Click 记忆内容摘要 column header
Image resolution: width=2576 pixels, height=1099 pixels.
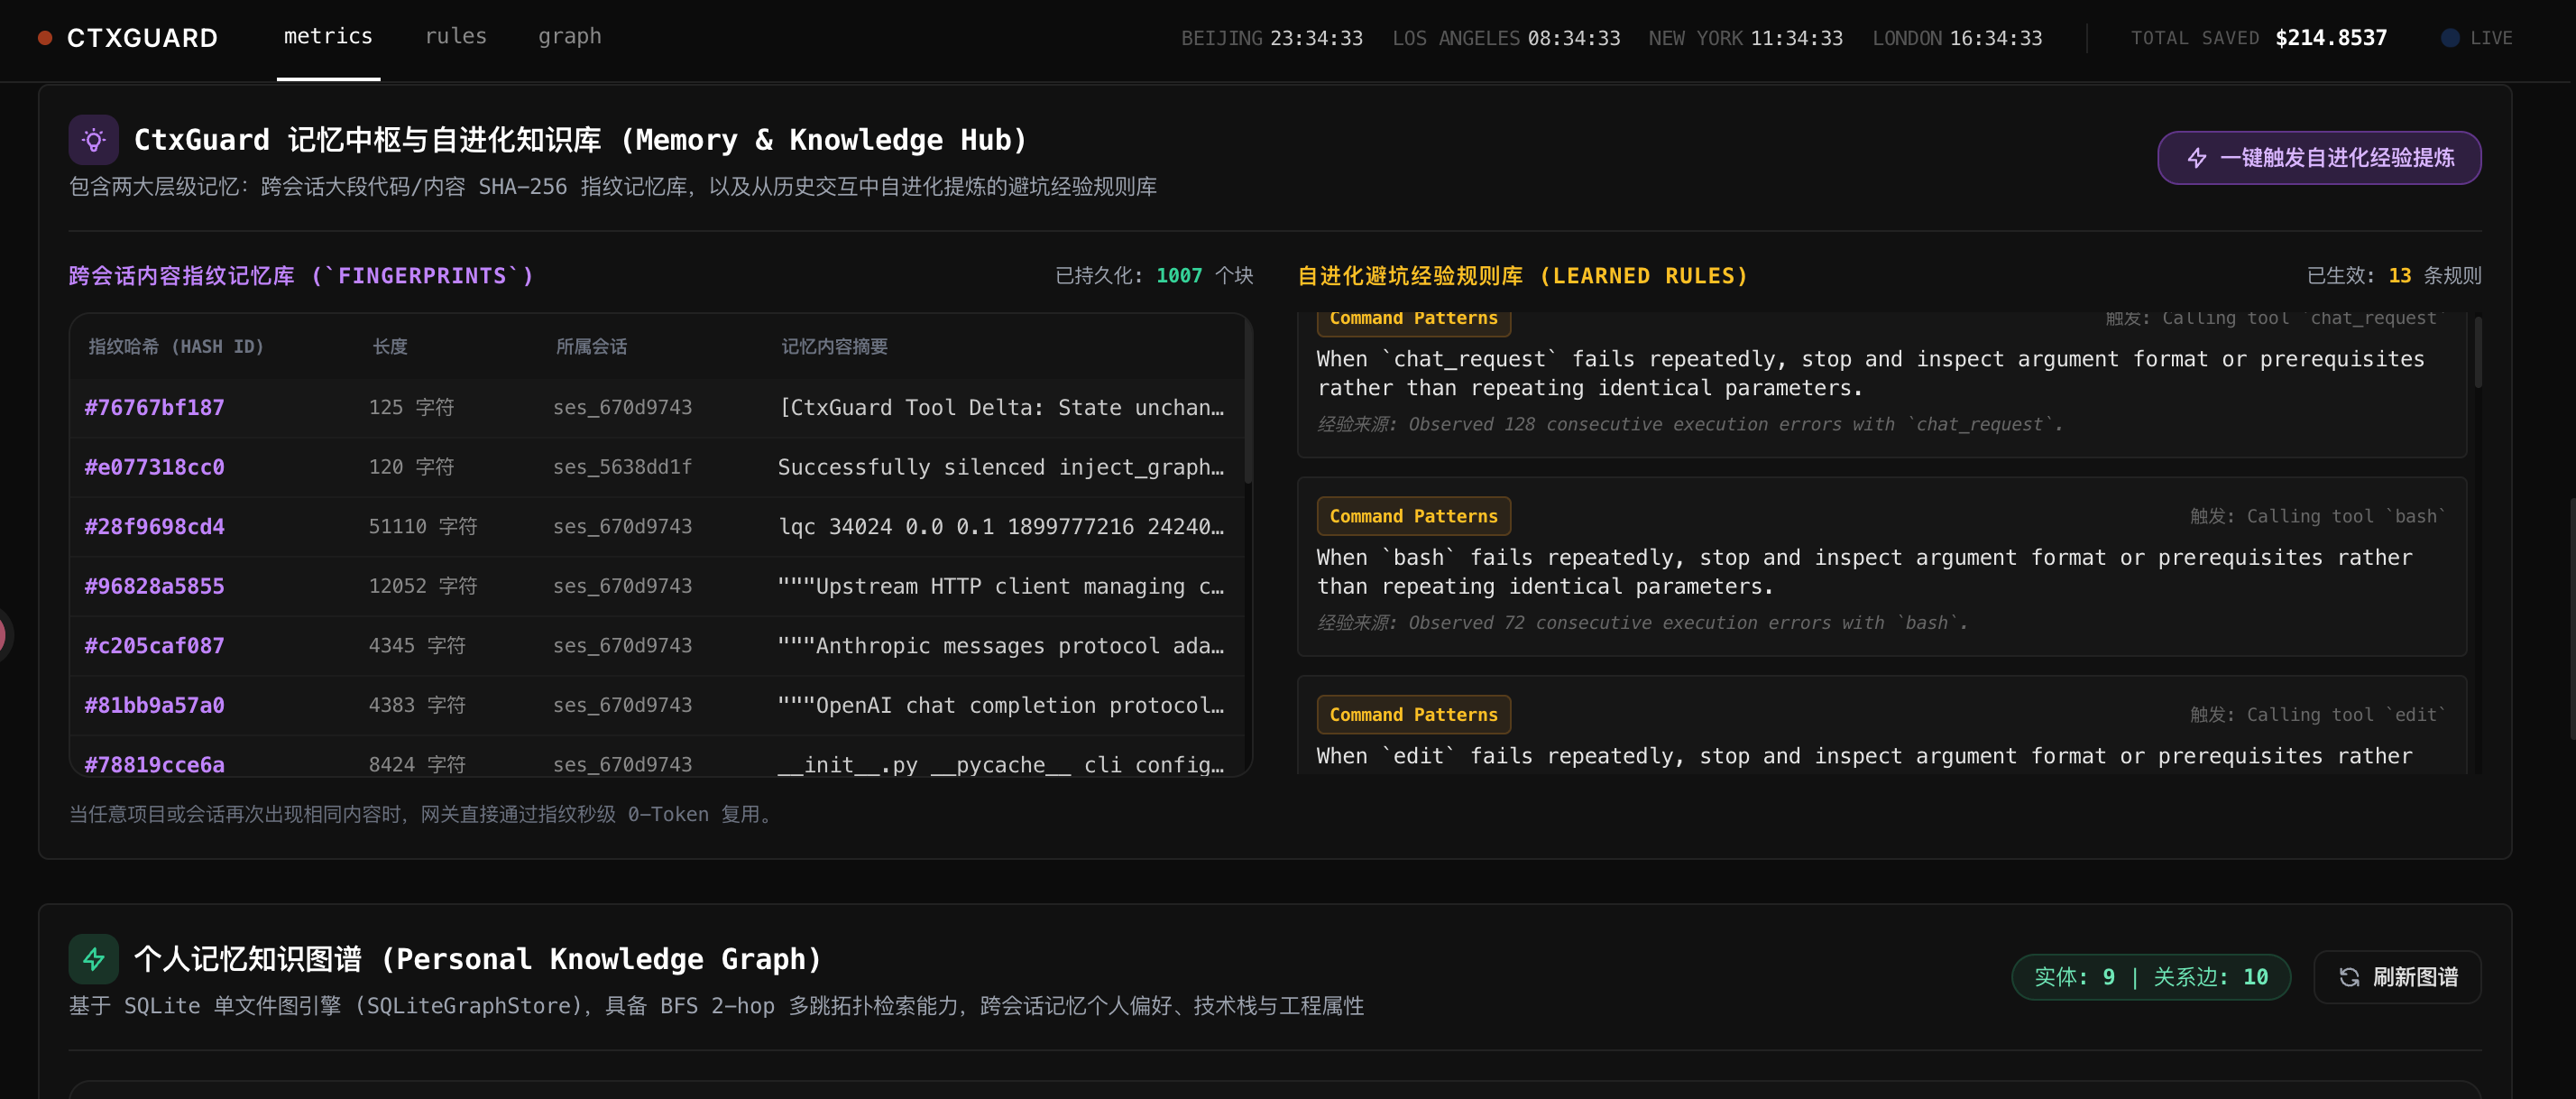click(x=835, y=347)
